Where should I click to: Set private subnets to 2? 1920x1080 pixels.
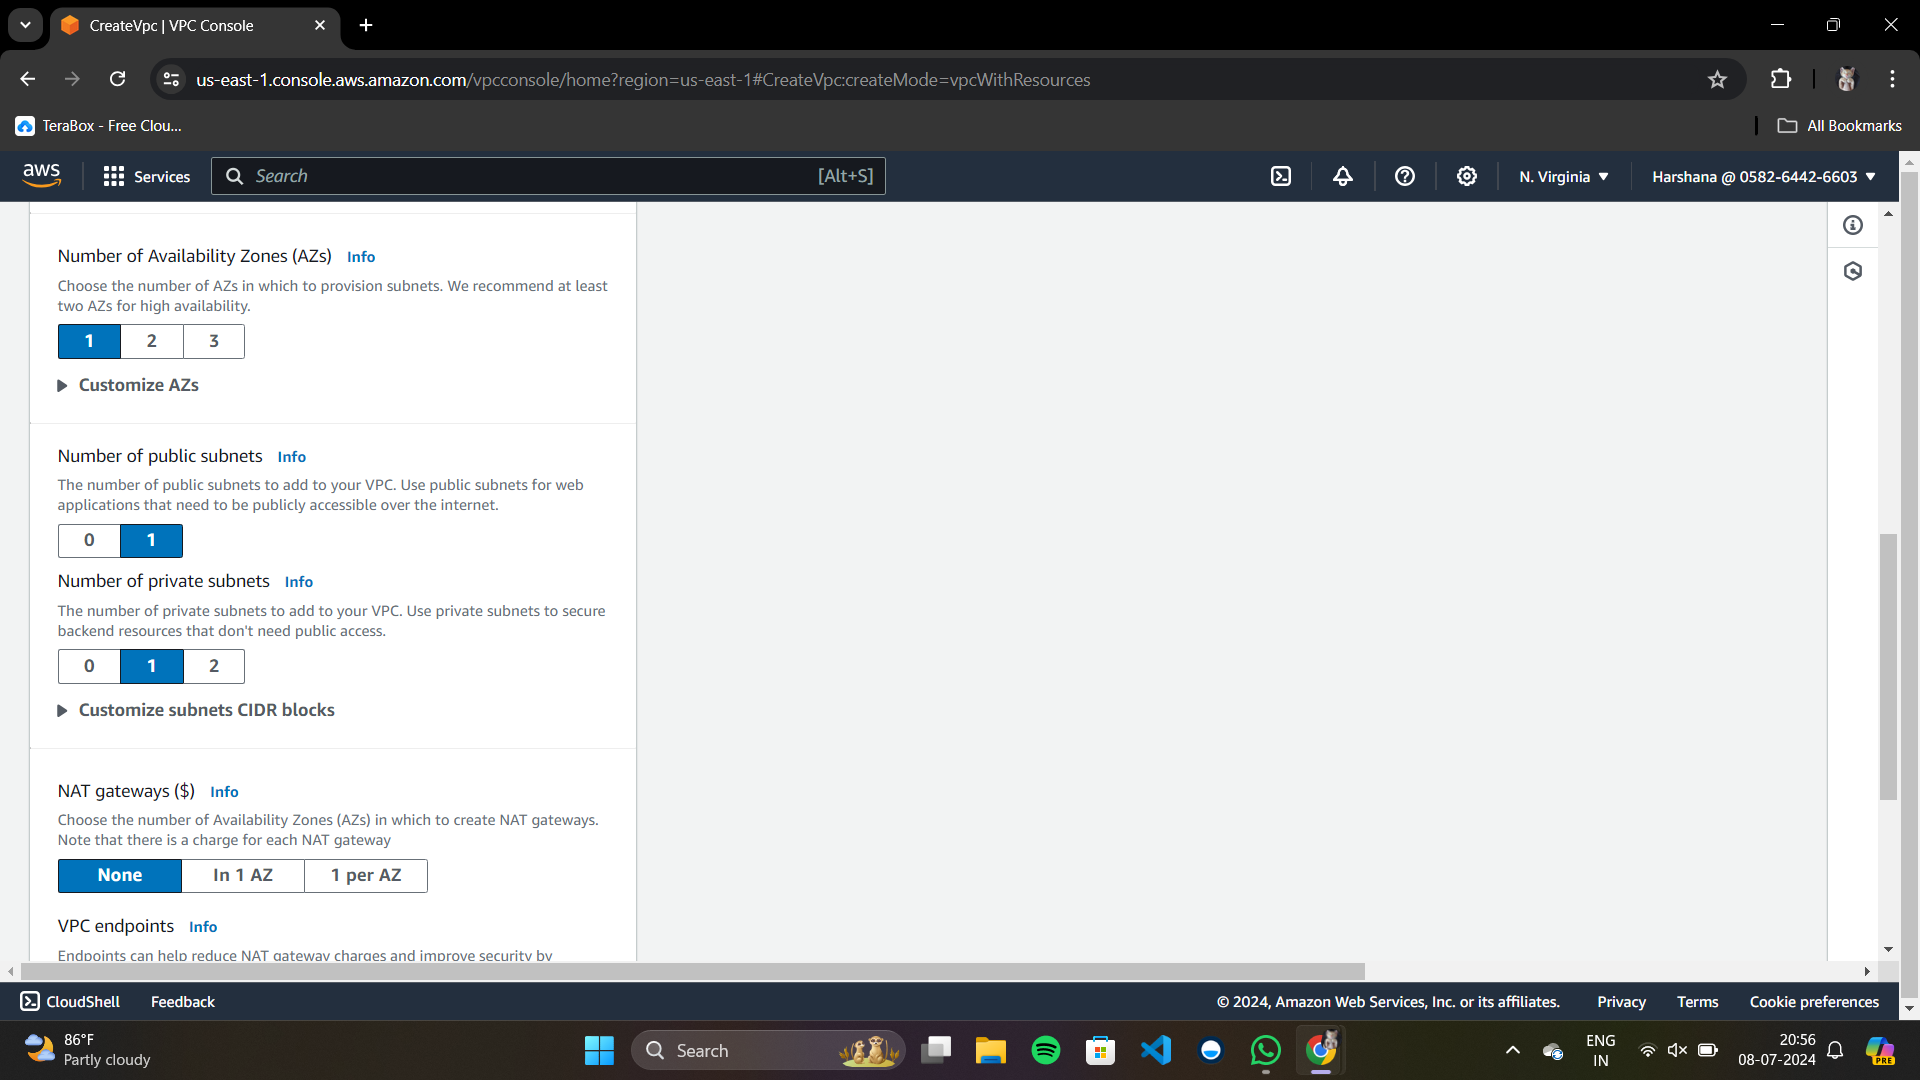[x=214, y=666]
